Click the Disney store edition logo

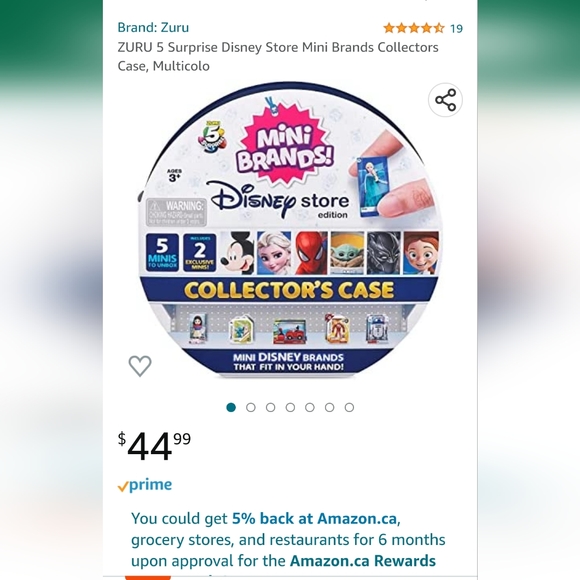279,200
